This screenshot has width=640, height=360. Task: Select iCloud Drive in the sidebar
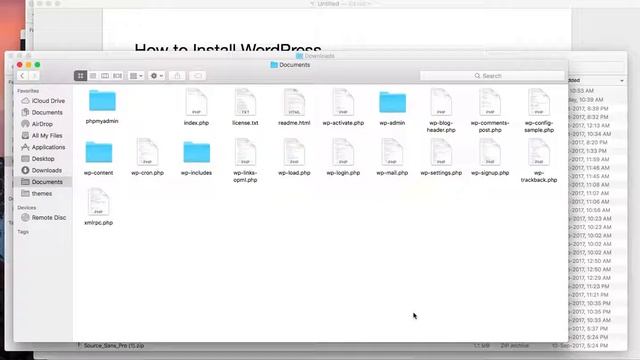[x=43, y=101]
